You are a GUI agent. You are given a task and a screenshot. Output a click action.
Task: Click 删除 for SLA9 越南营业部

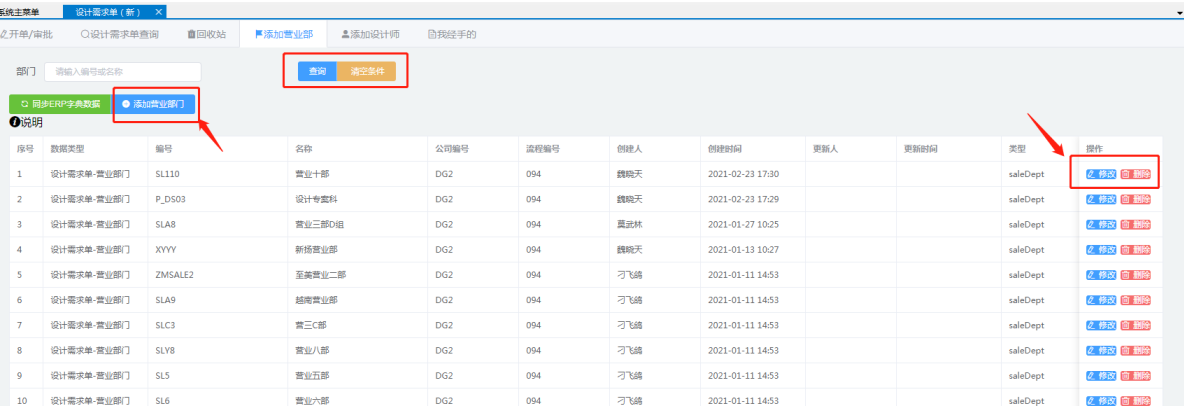(1136, 300)
